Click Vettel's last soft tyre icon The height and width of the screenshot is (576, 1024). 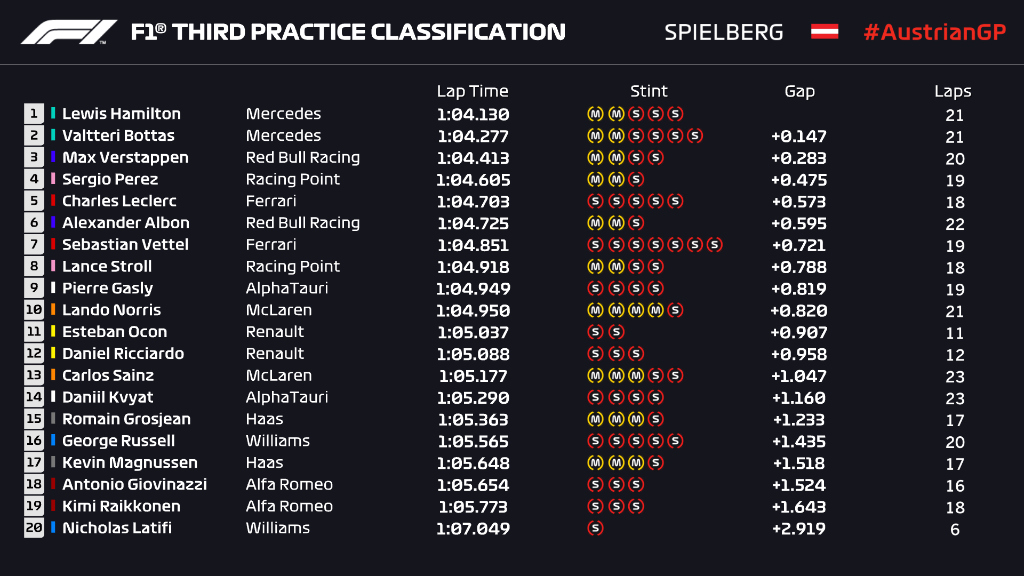(714, 245)
